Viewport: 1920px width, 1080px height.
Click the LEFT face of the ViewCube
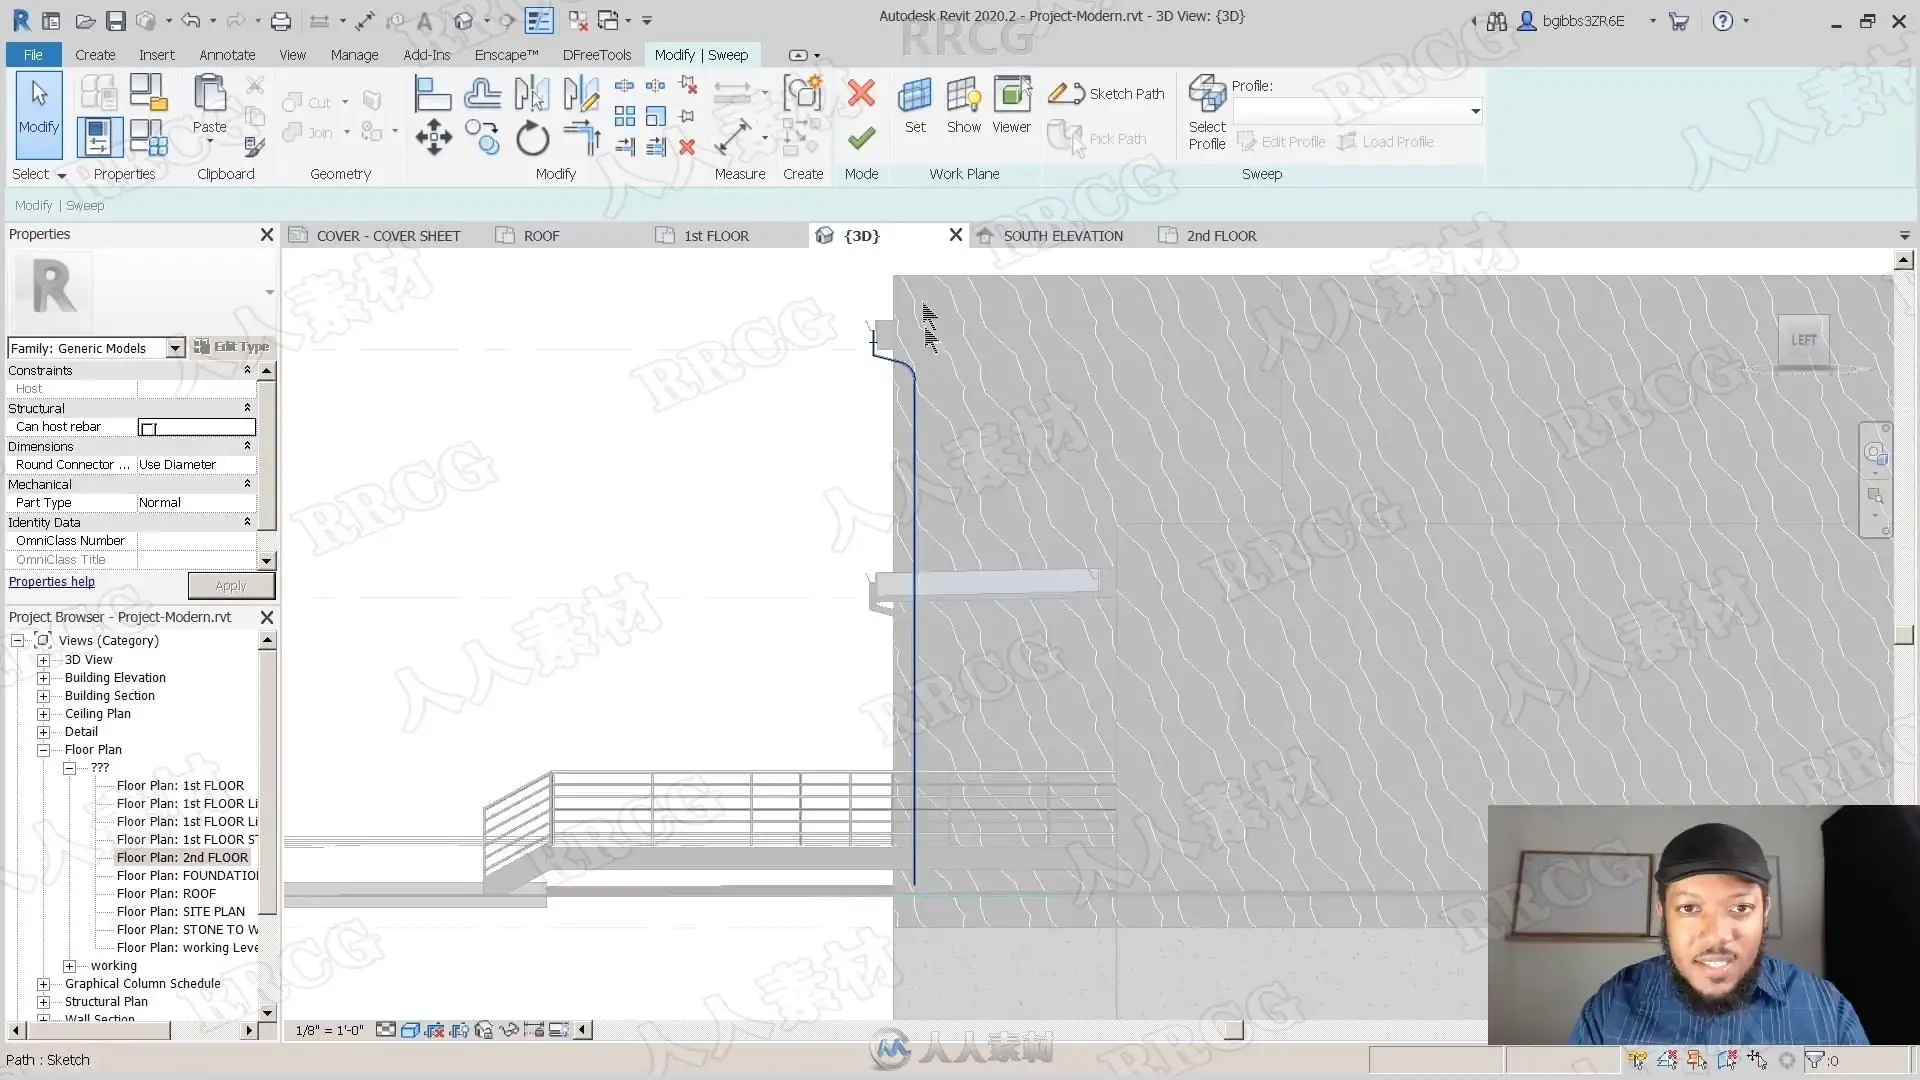(1803, 341)
